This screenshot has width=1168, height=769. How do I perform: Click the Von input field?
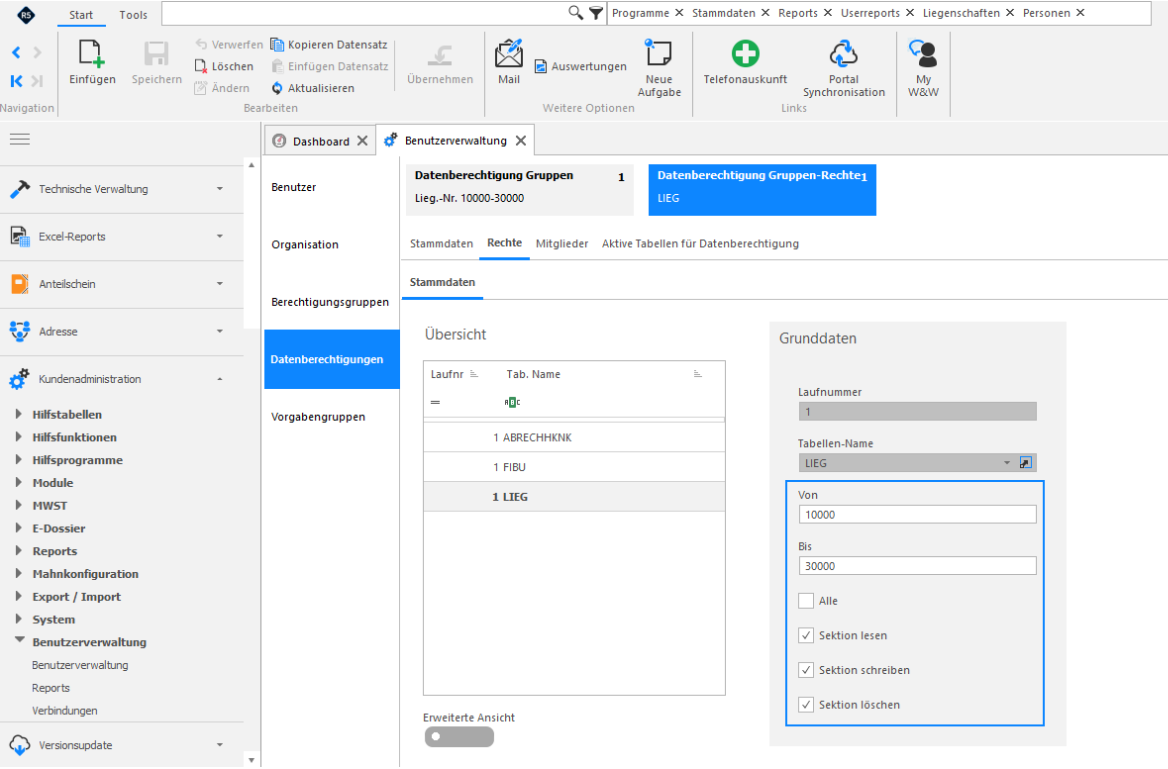917,515
